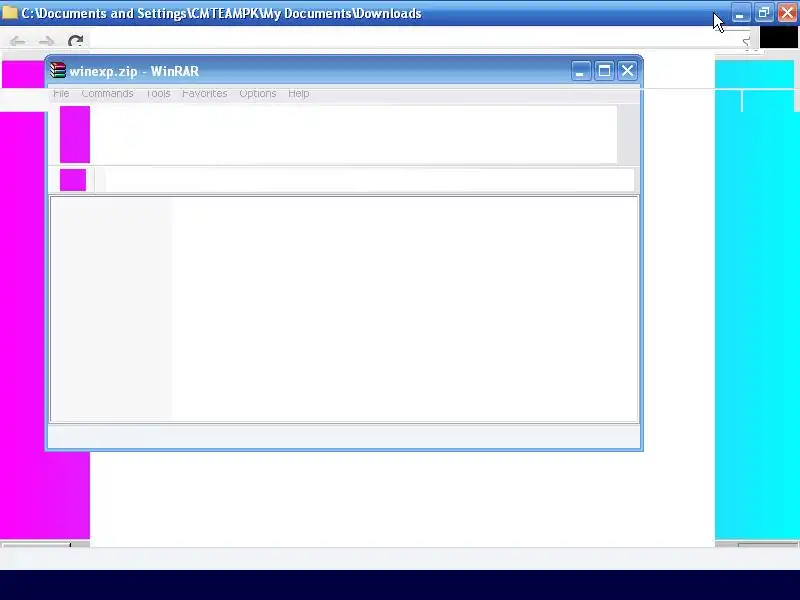This screenshot has height=600, width=800.
Task: Click the WinRAR archive path field
Action: 369,180
